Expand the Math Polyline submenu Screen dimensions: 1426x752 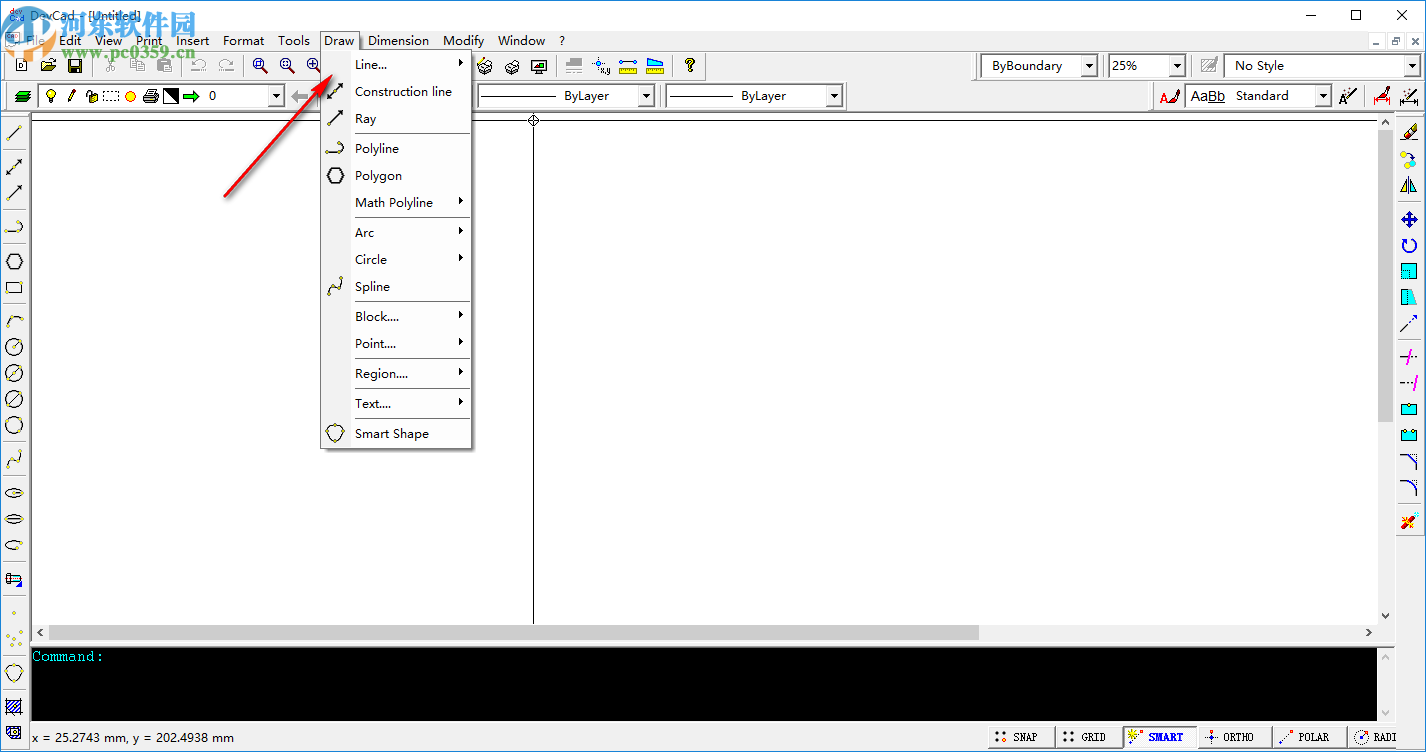tap(396, 202)
